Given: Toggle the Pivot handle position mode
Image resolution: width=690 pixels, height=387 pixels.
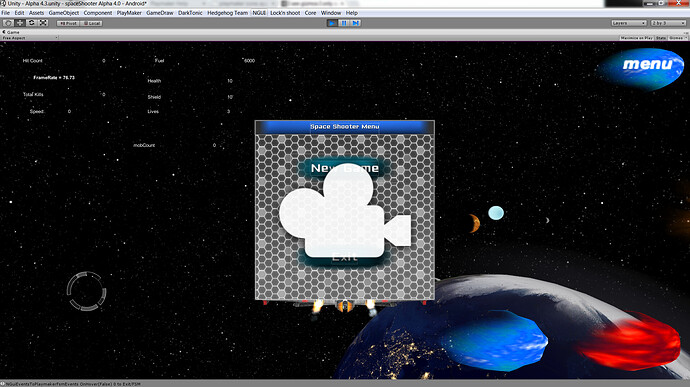Looking at the screenshot, I should [x=68, y=23].
